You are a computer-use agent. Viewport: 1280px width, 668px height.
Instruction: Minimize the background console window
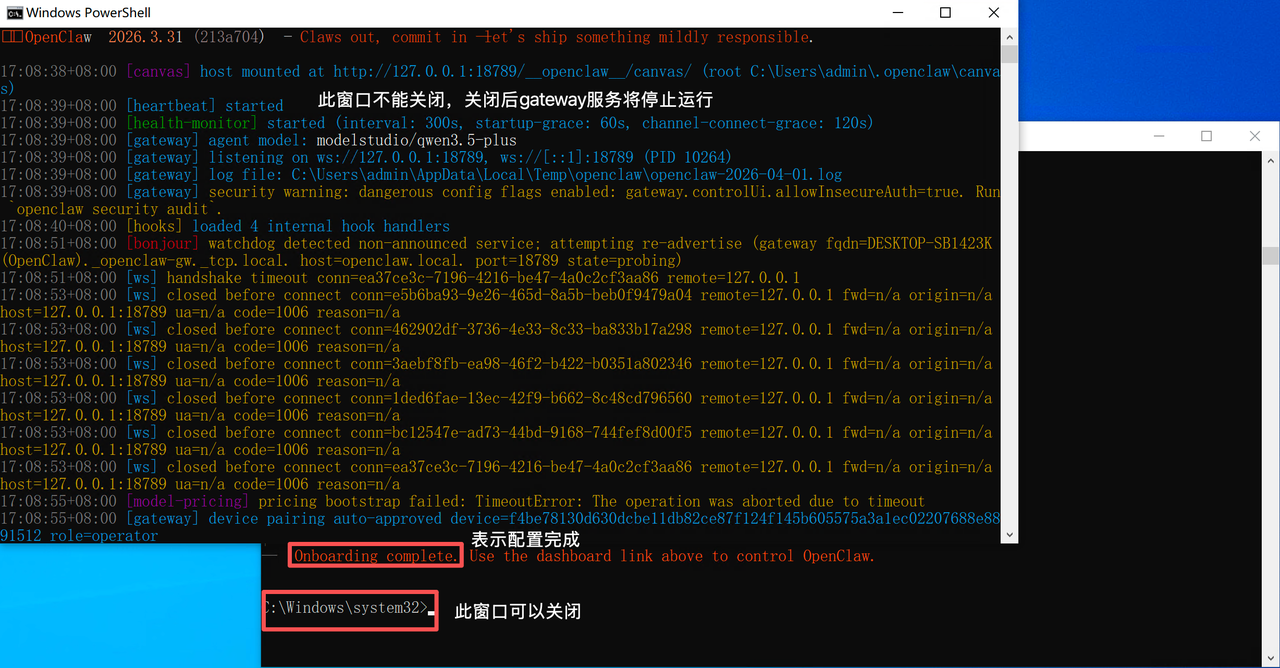[x=1158, y=136]
